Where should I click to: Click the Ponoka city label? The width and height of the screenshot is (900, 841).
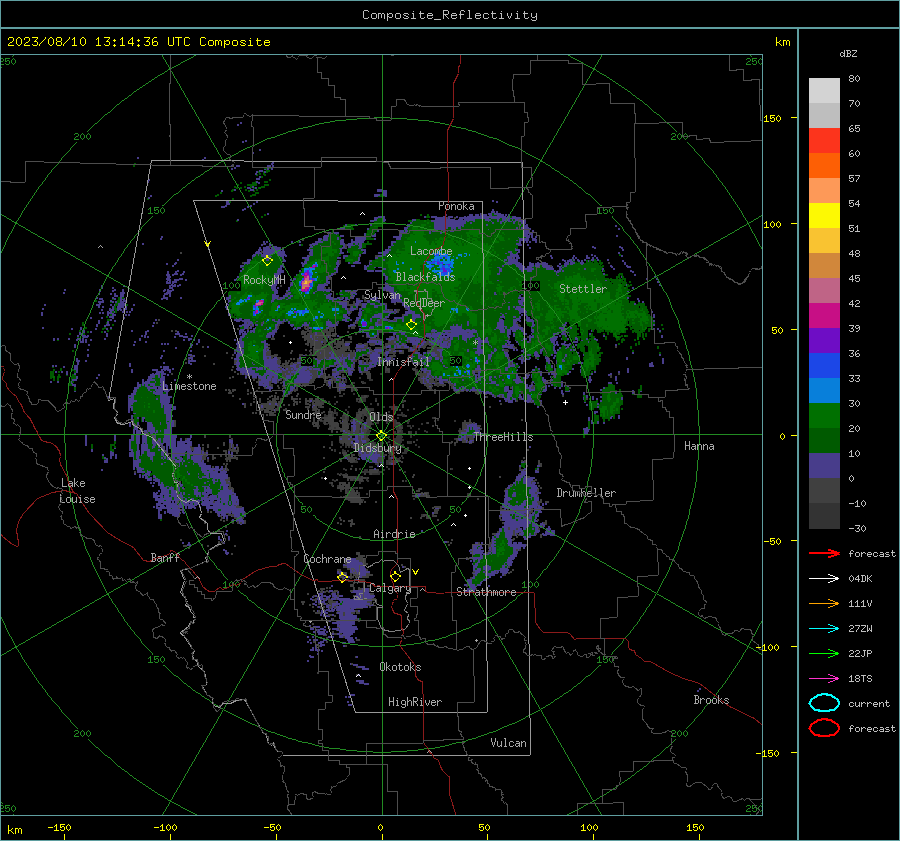(456, 206)
